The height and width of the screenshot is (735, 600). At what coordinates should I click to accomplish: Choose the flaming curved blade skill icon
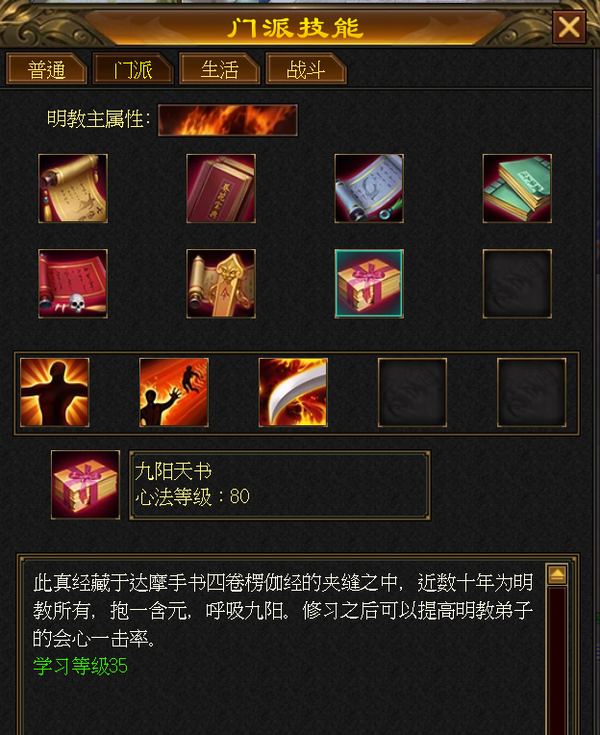point(293,392)
